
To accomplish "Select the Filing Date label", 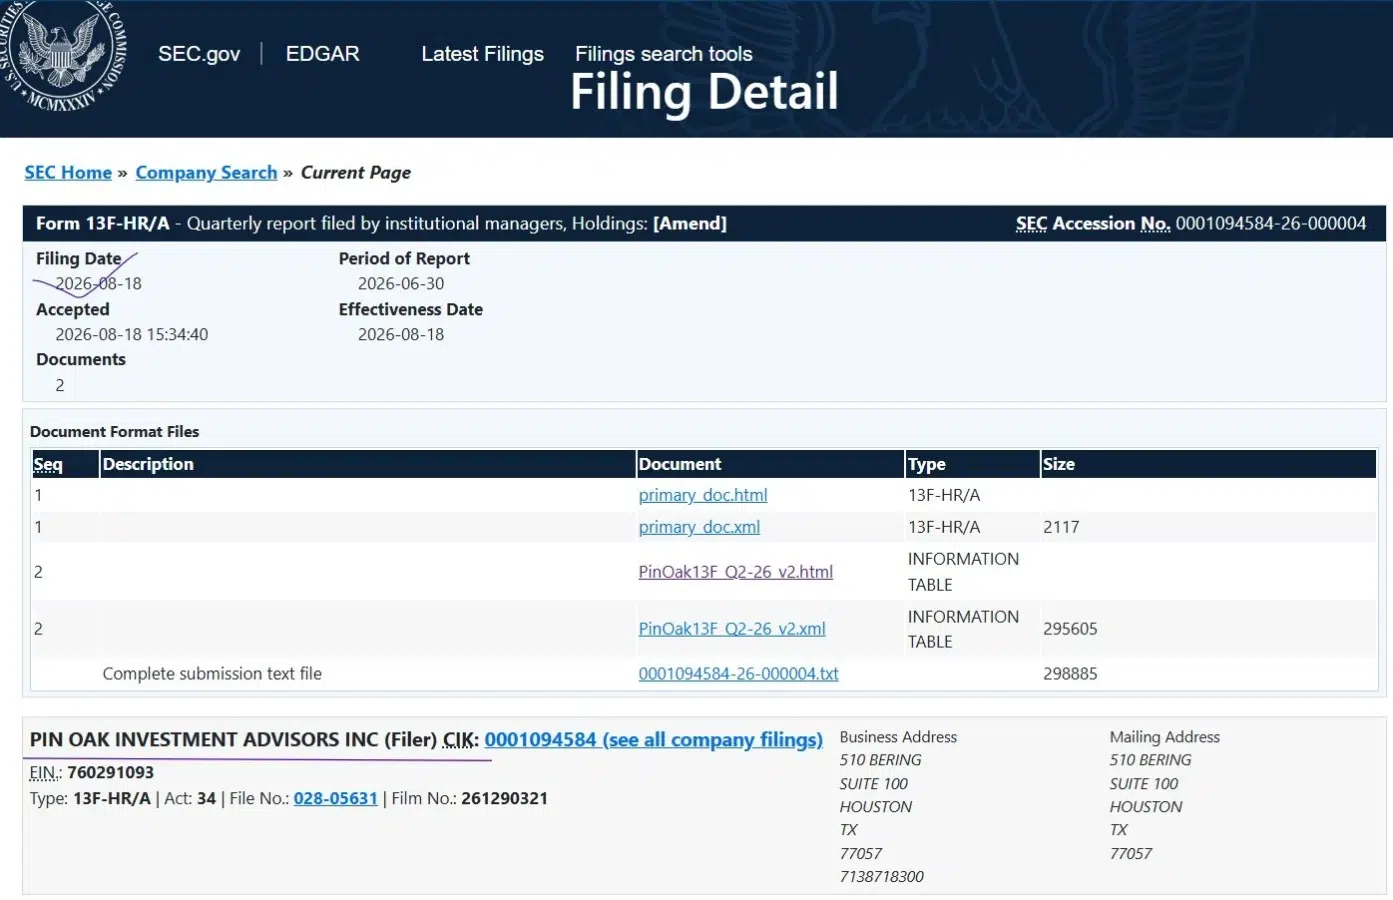I will (x=78, y=258).
